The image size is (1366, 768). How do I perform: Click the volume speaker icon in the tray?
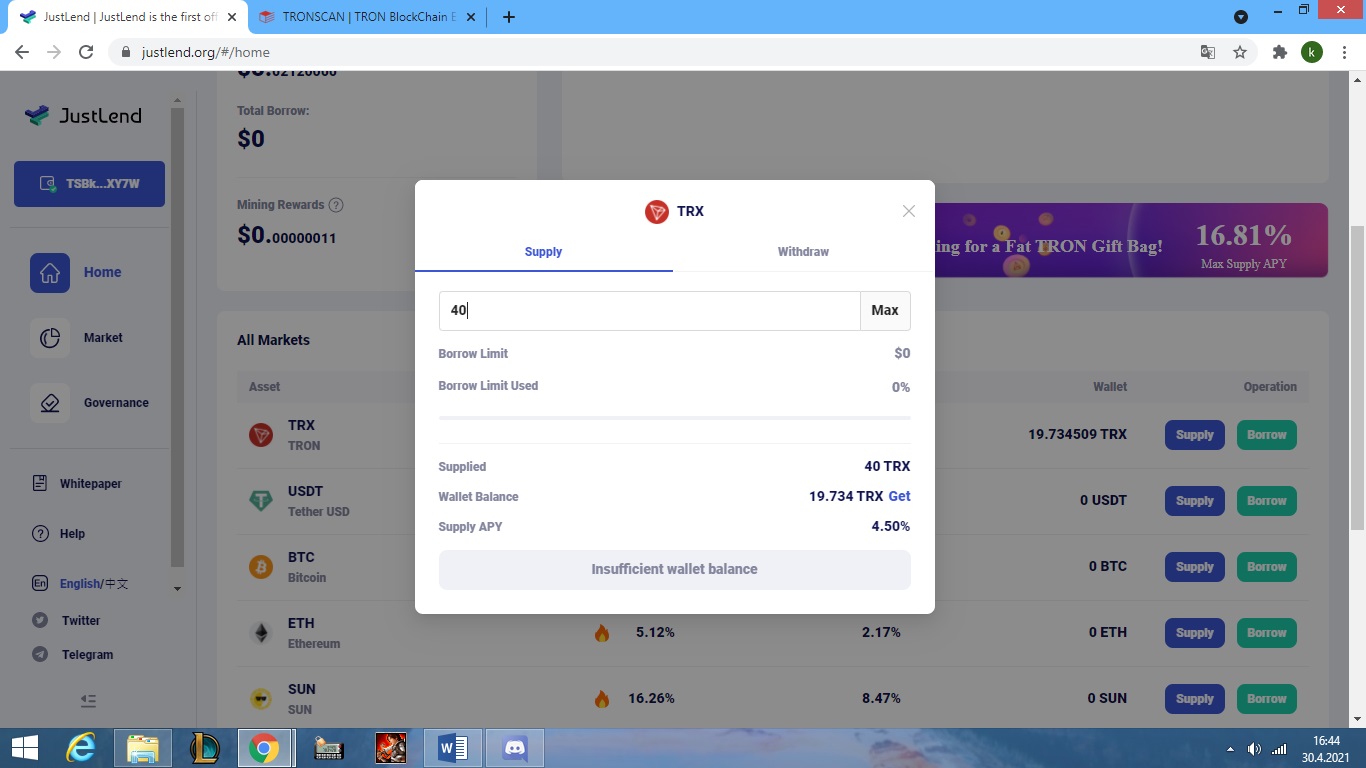point(1255,749)
